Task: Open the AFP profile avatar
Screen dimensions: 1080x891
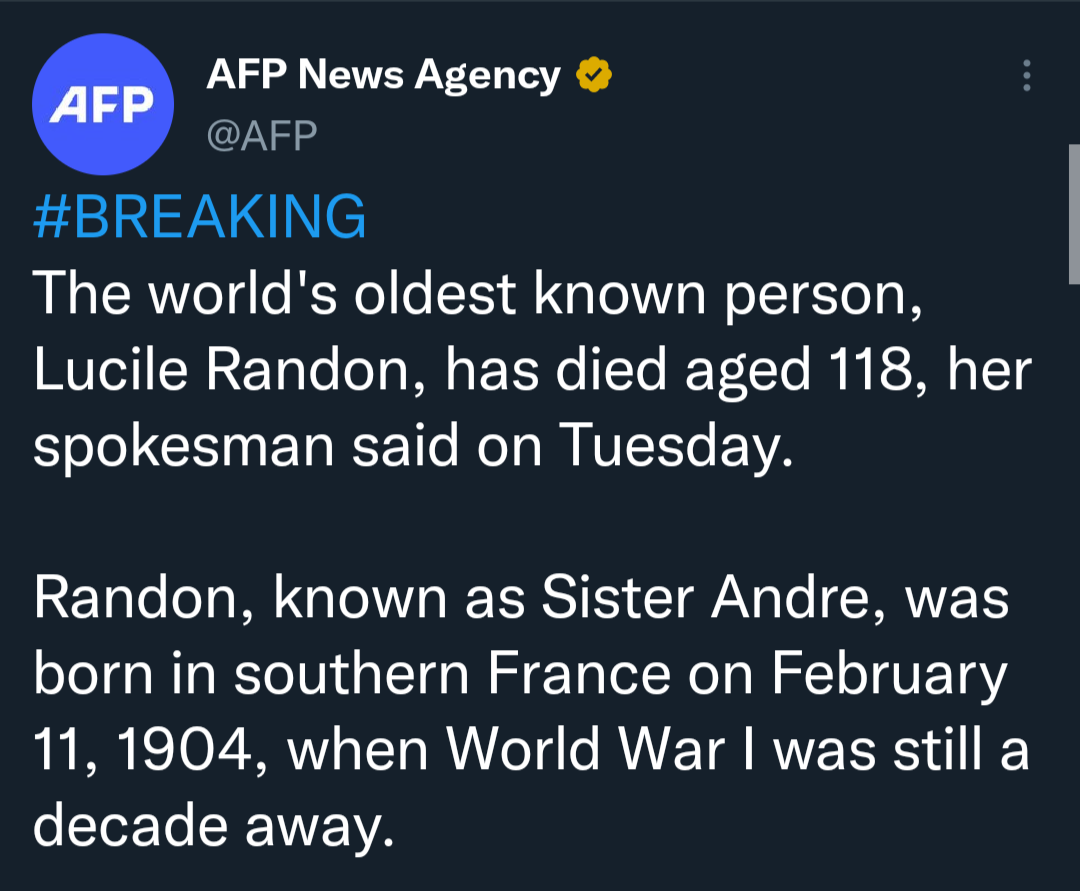Action: (103, 104)
